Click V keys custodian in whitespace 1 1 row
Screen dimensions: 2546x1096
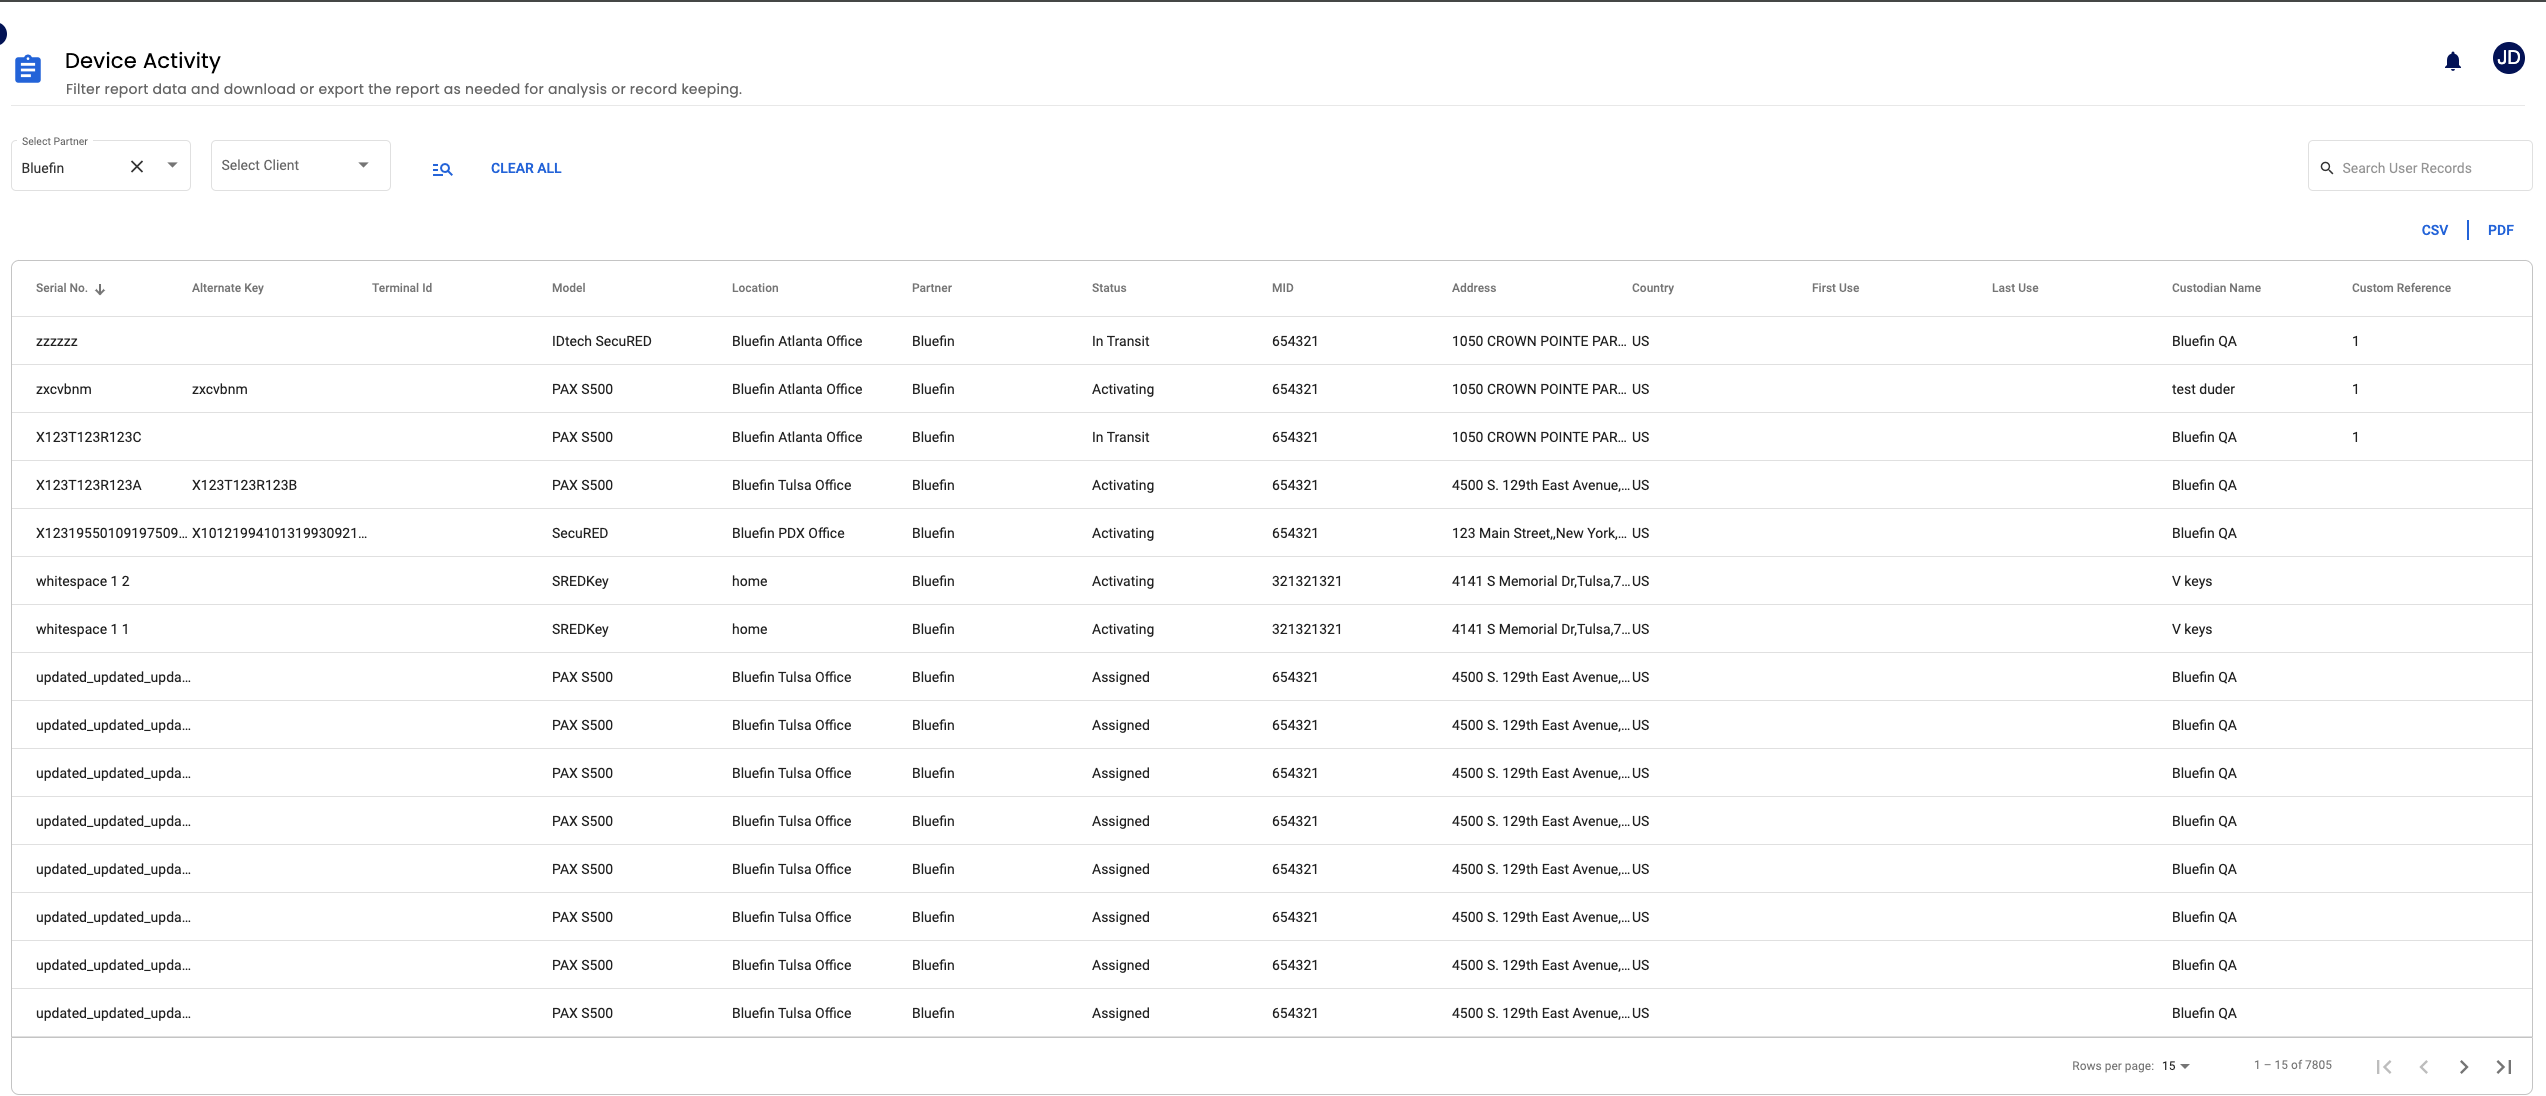(x=2192, y=629)
